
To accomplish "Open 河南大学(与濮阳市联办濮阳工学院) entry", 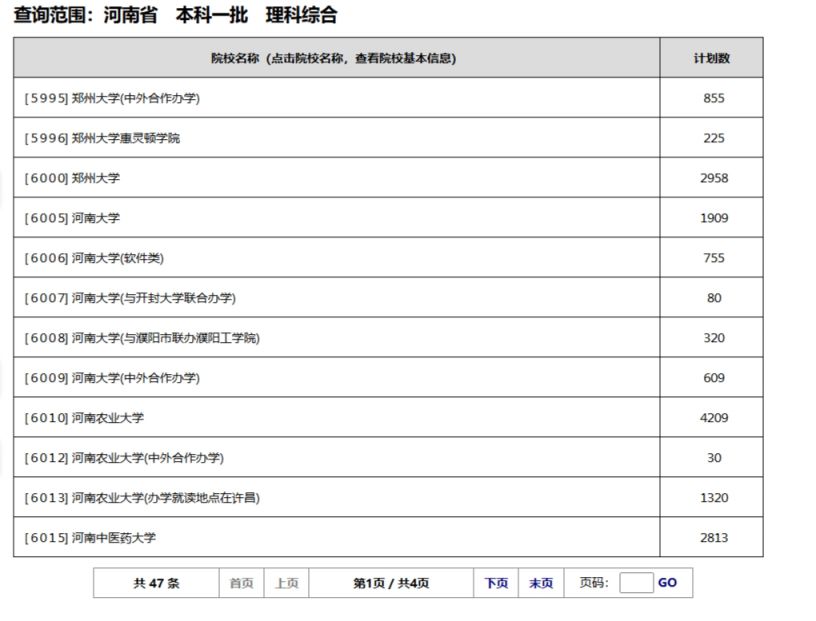I will point(142,338).
